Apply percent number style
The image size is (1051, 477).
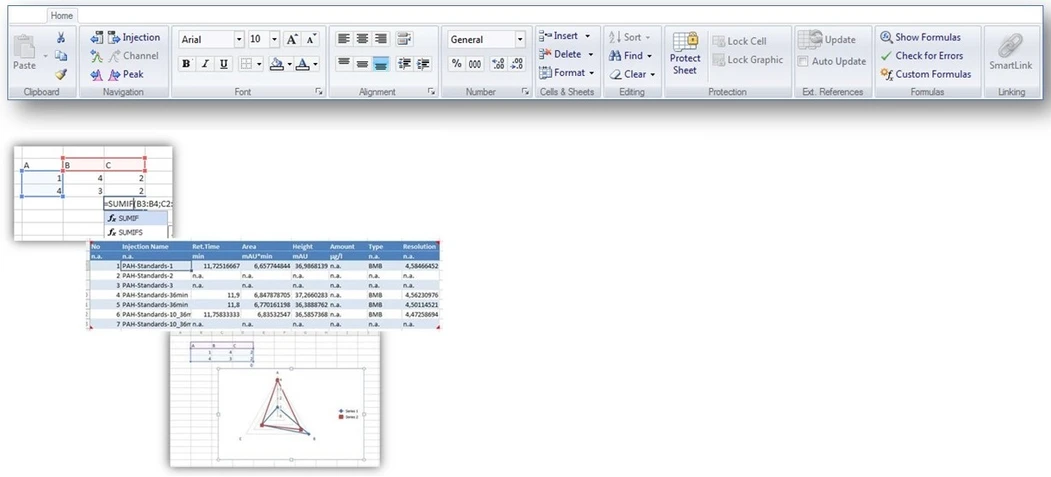point(456,64)
